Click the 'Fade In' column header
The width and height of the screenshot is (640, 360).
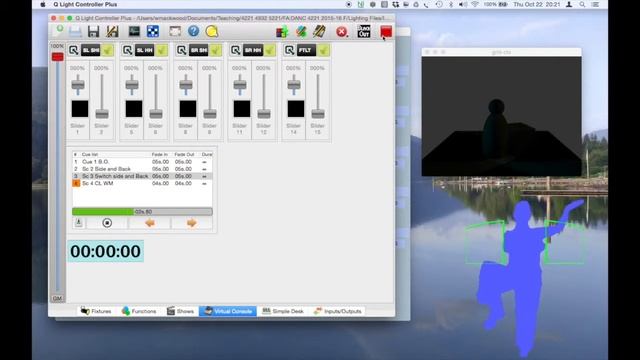[160, 155]
